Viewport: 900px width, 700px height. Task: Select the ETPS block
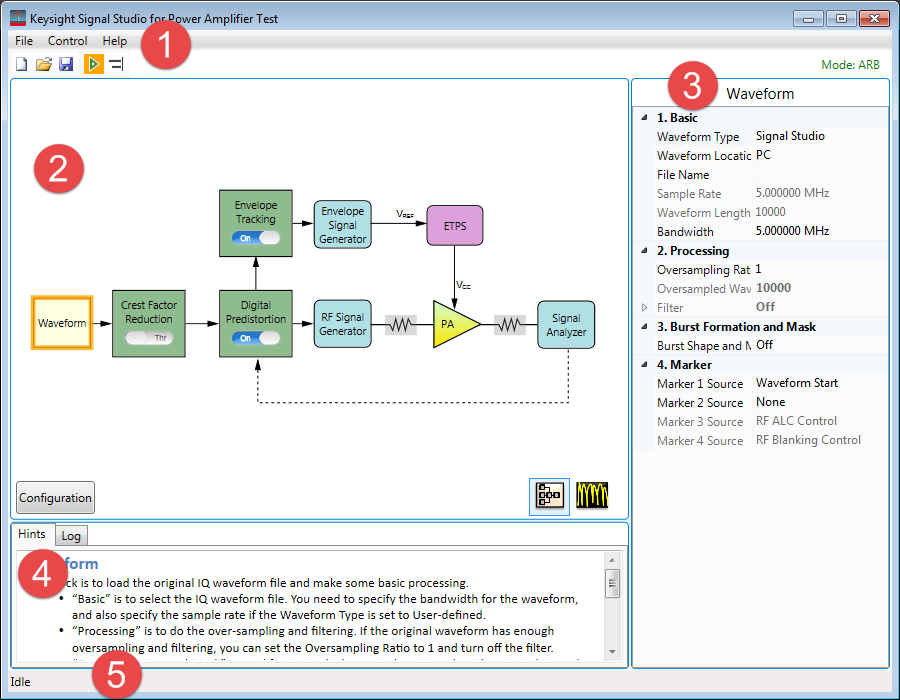click(x=455, y=225)
